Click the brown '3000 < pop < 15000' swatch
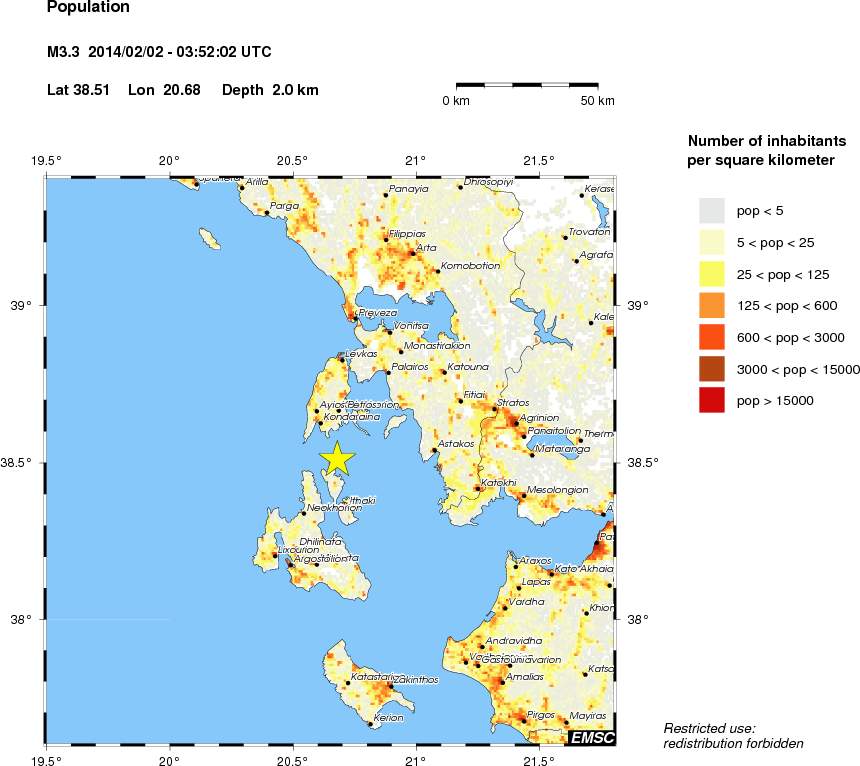The image size is (860, 766). click(711, 369)
